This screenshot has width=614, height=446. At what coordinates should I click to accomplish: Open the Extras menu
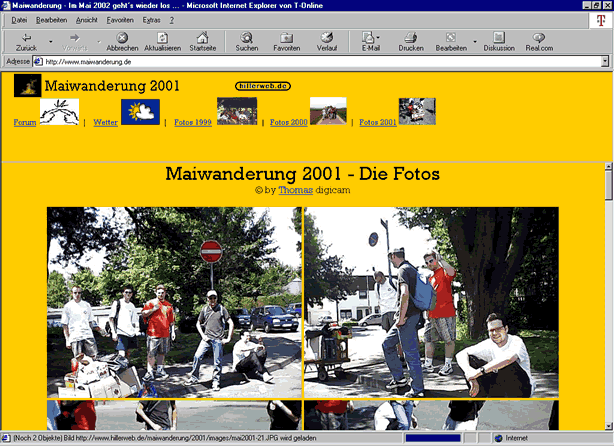pyautogui.click(x=151, y=19)
